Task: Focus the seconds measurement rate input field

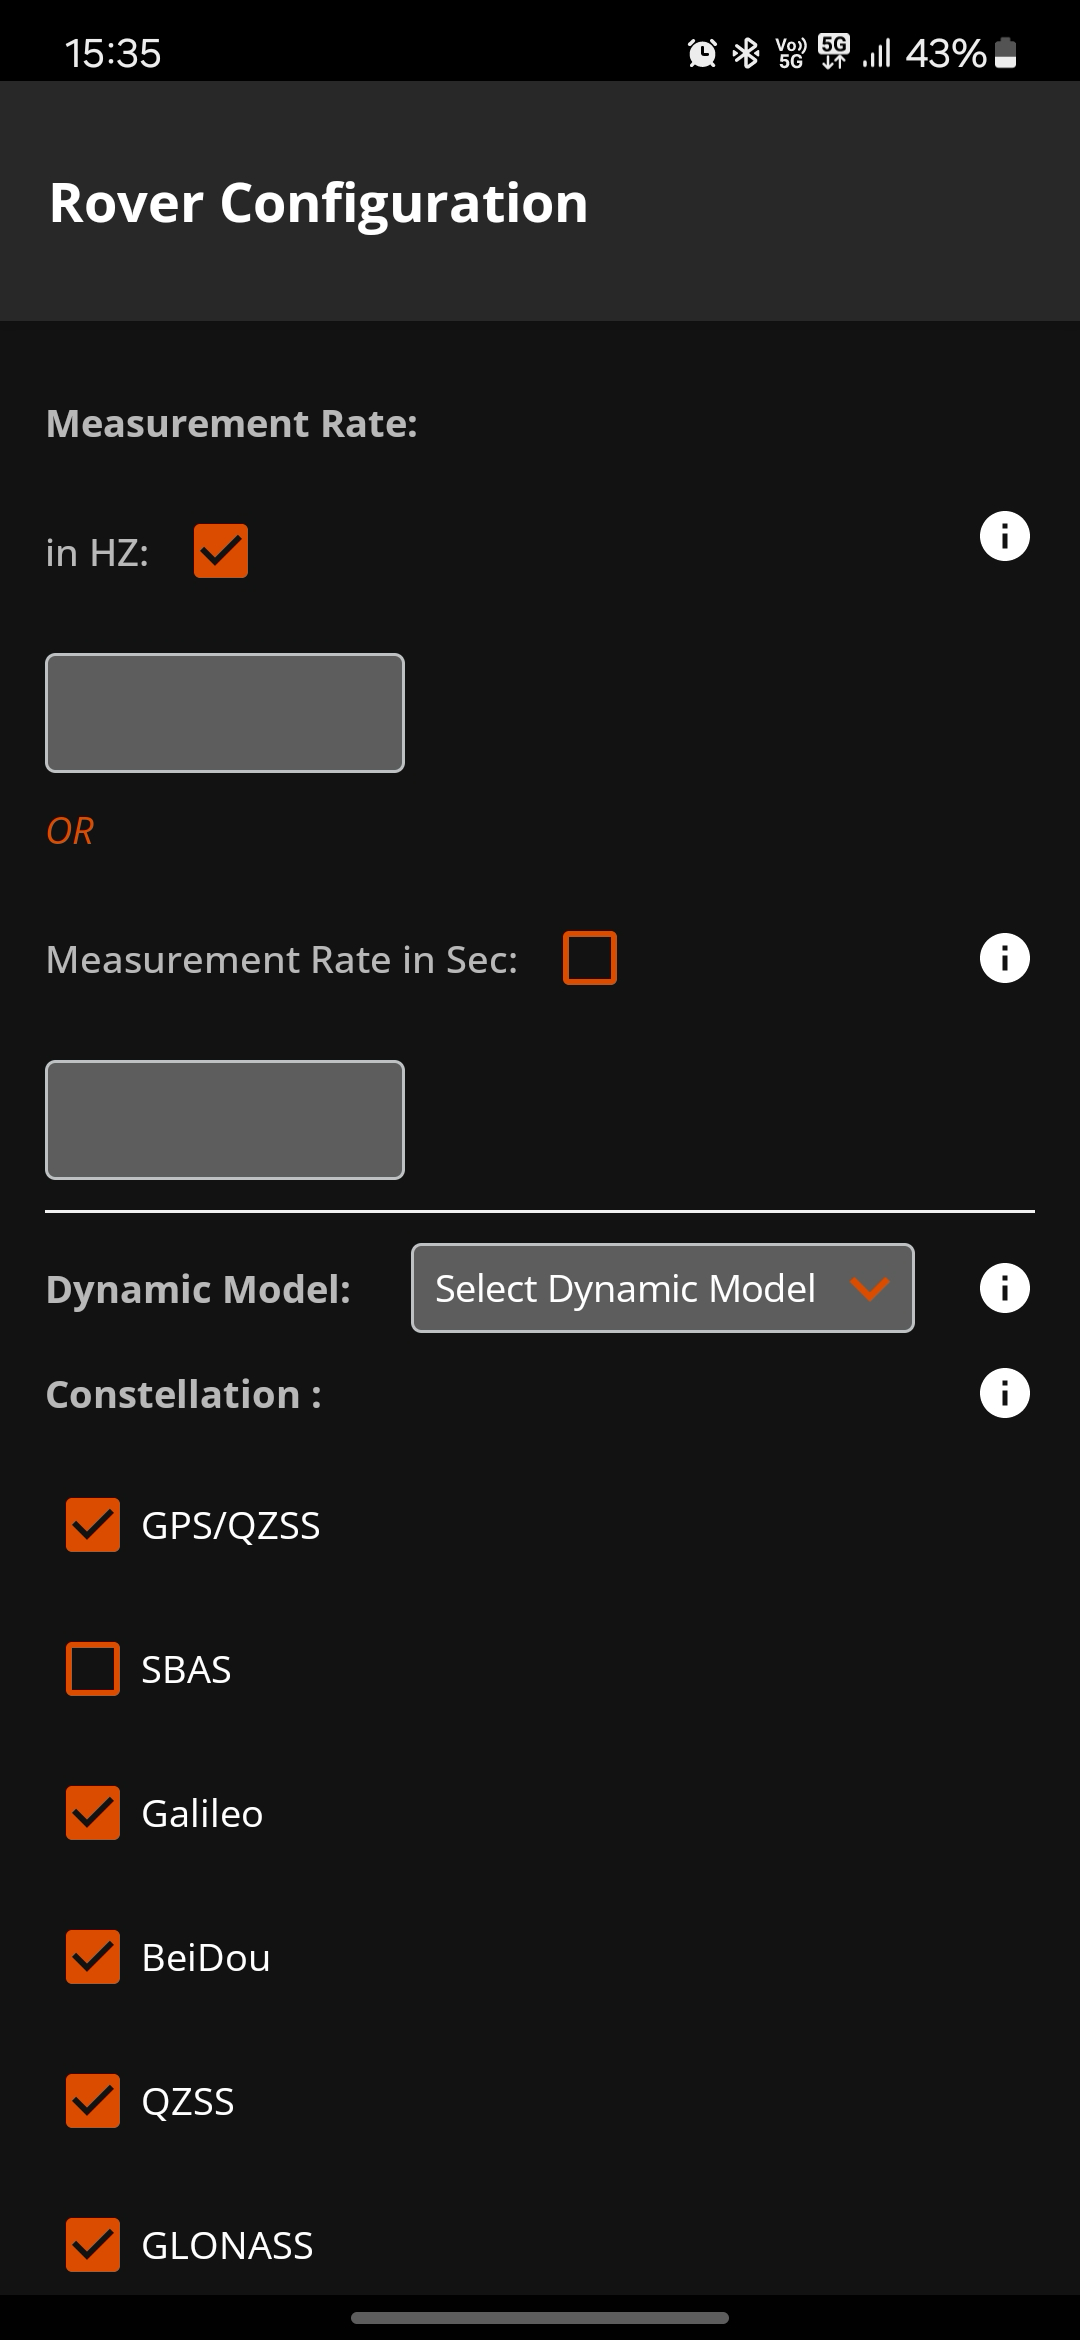Action: point(225,1120)
